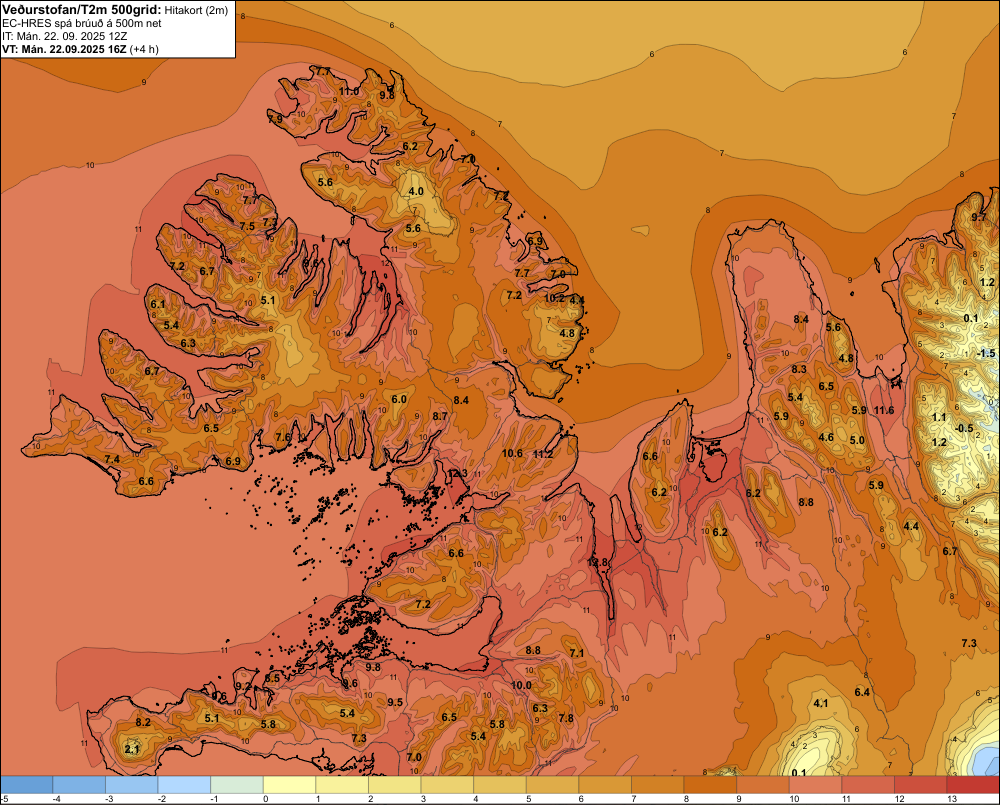Click the 7.4 temperature value
1000x805 pixels.
tap(112, 459)
